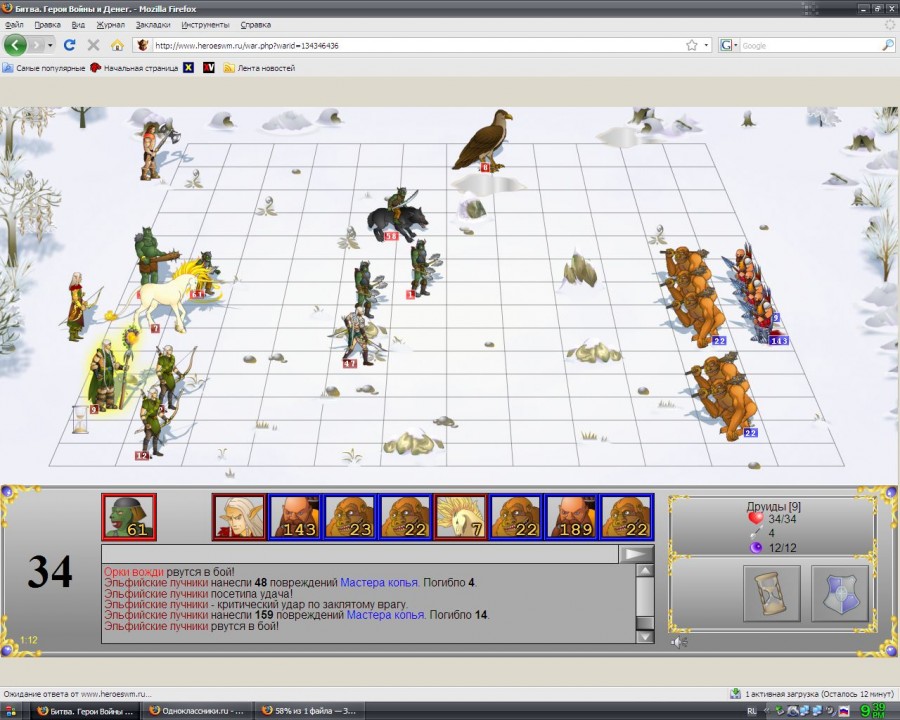Open the Google search engine dropdown

(729, 45)
